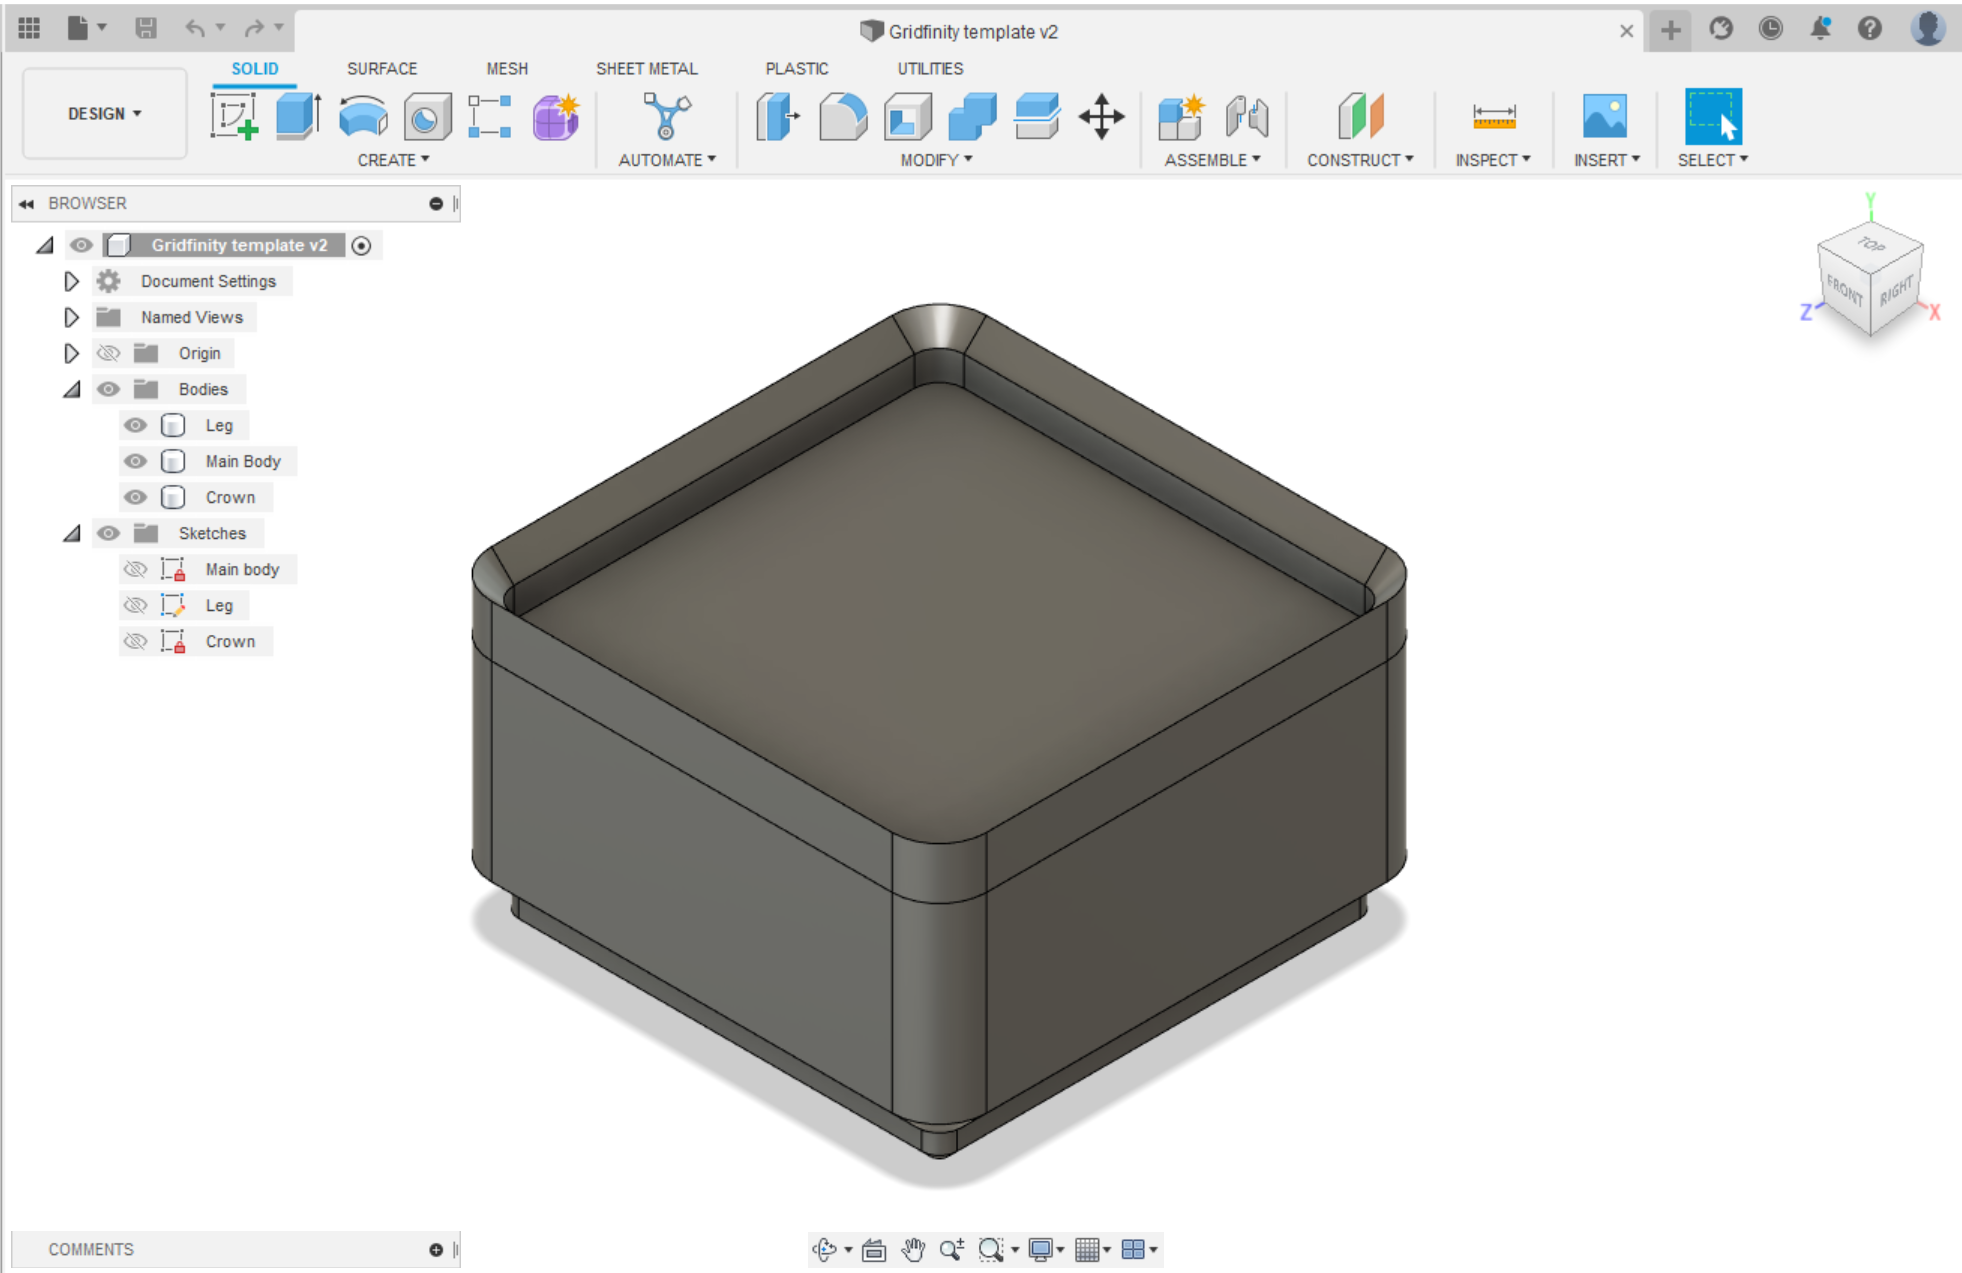Toggle visibility of Main Body
The width and height of the screenshot is (1962, 1273).
134,461
